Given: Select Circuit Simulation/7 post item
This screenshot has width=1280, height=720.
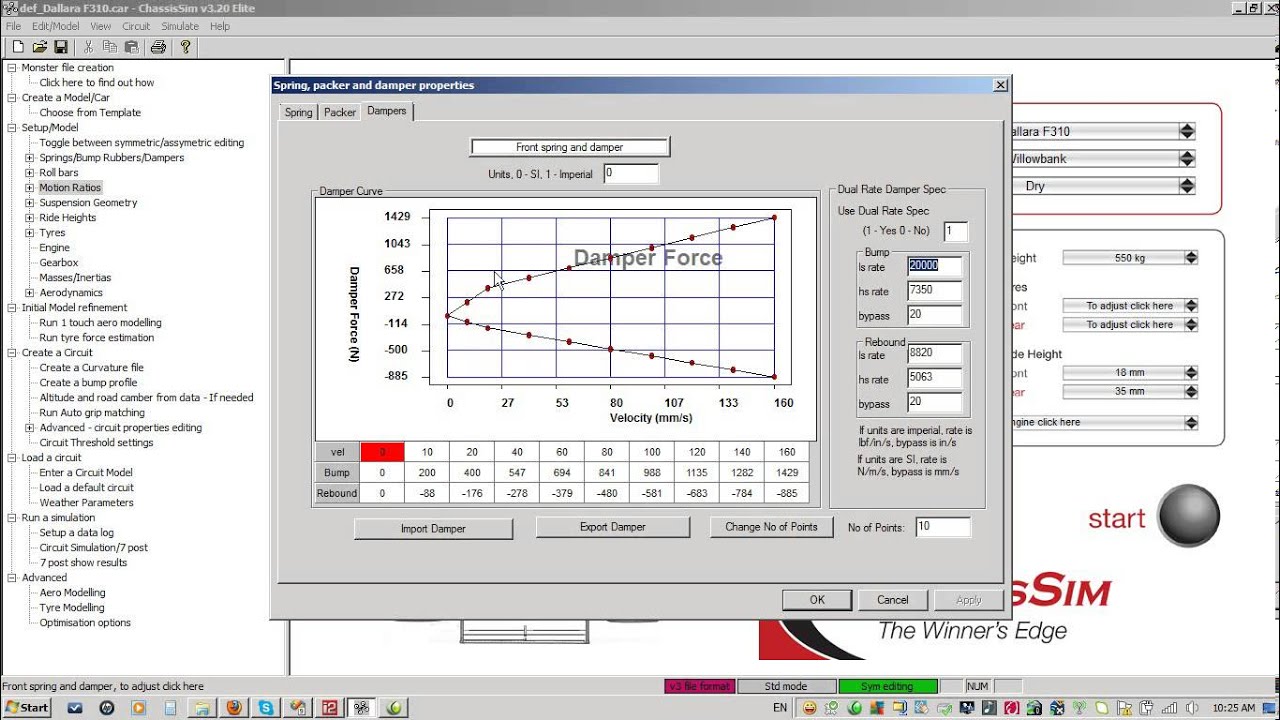Looking at the screenshot, I should coord(94,548).
